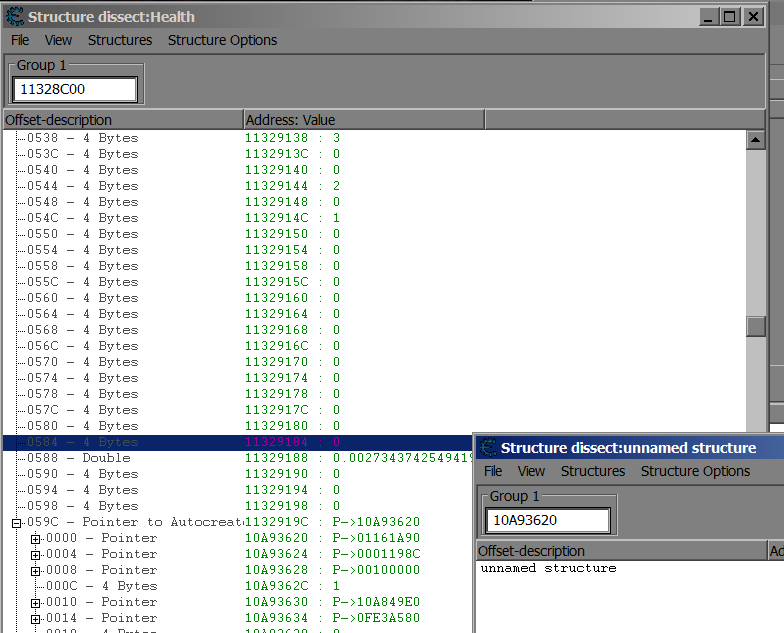Expand the 0004 Pointer child node

click(35, 554)
